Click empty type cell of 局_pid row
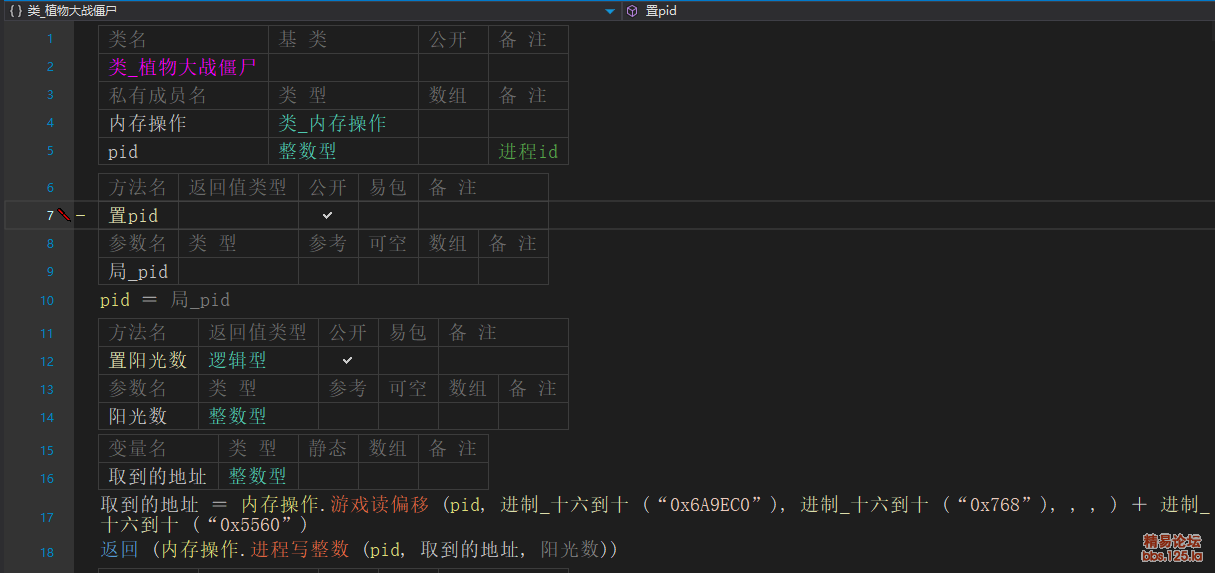The image size is (1215, 573). [238, 271]
